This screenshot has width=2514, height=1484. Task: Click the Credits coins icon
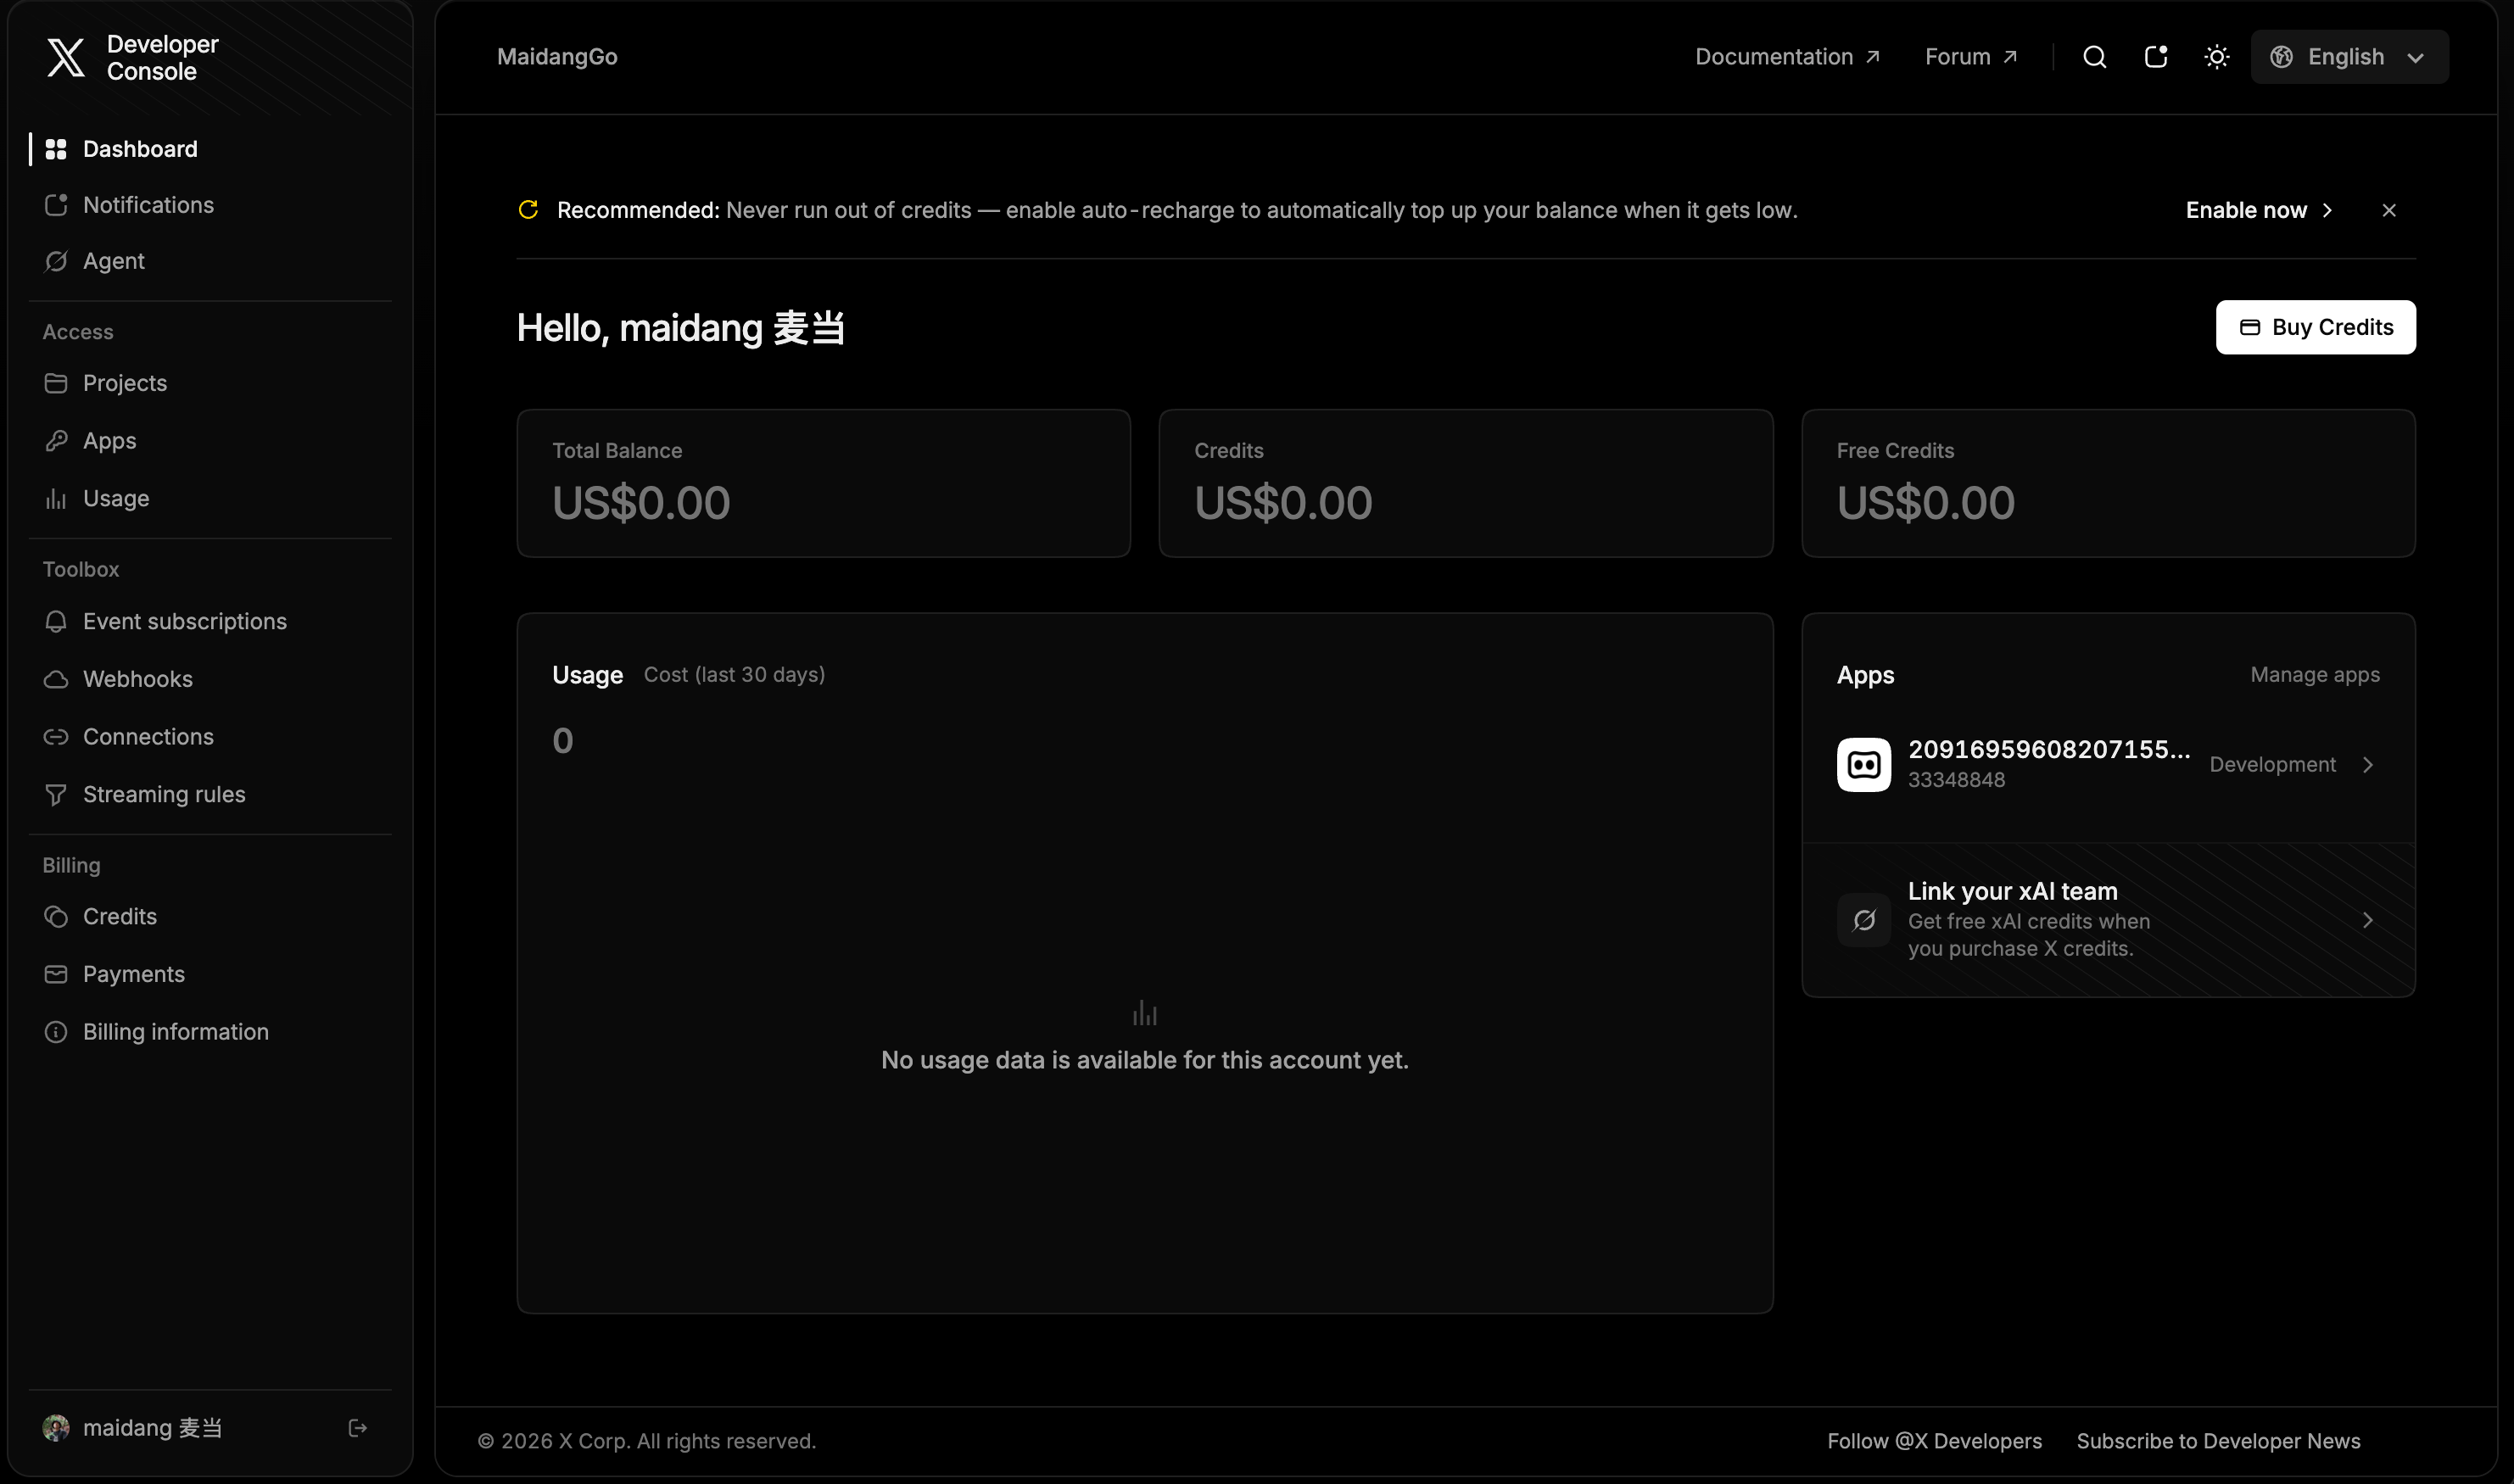point(56,917)
